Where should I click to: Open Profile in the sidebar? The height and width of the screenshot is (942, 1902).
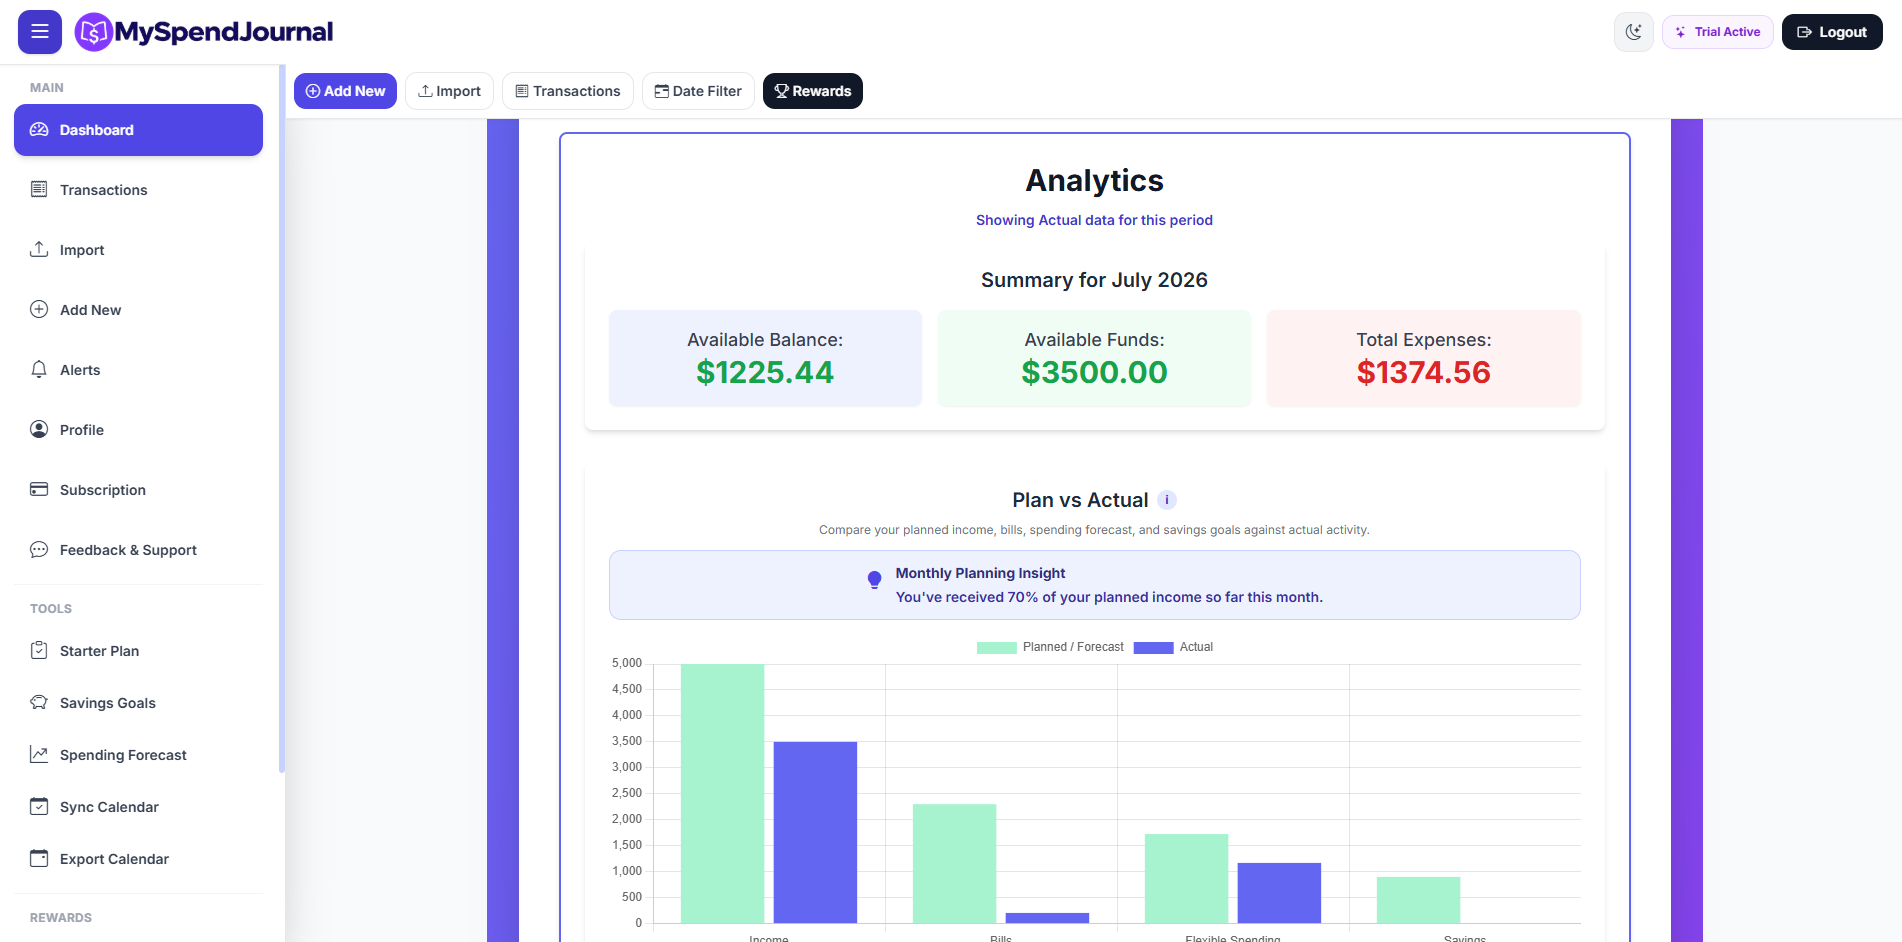[x=138, y=430]
